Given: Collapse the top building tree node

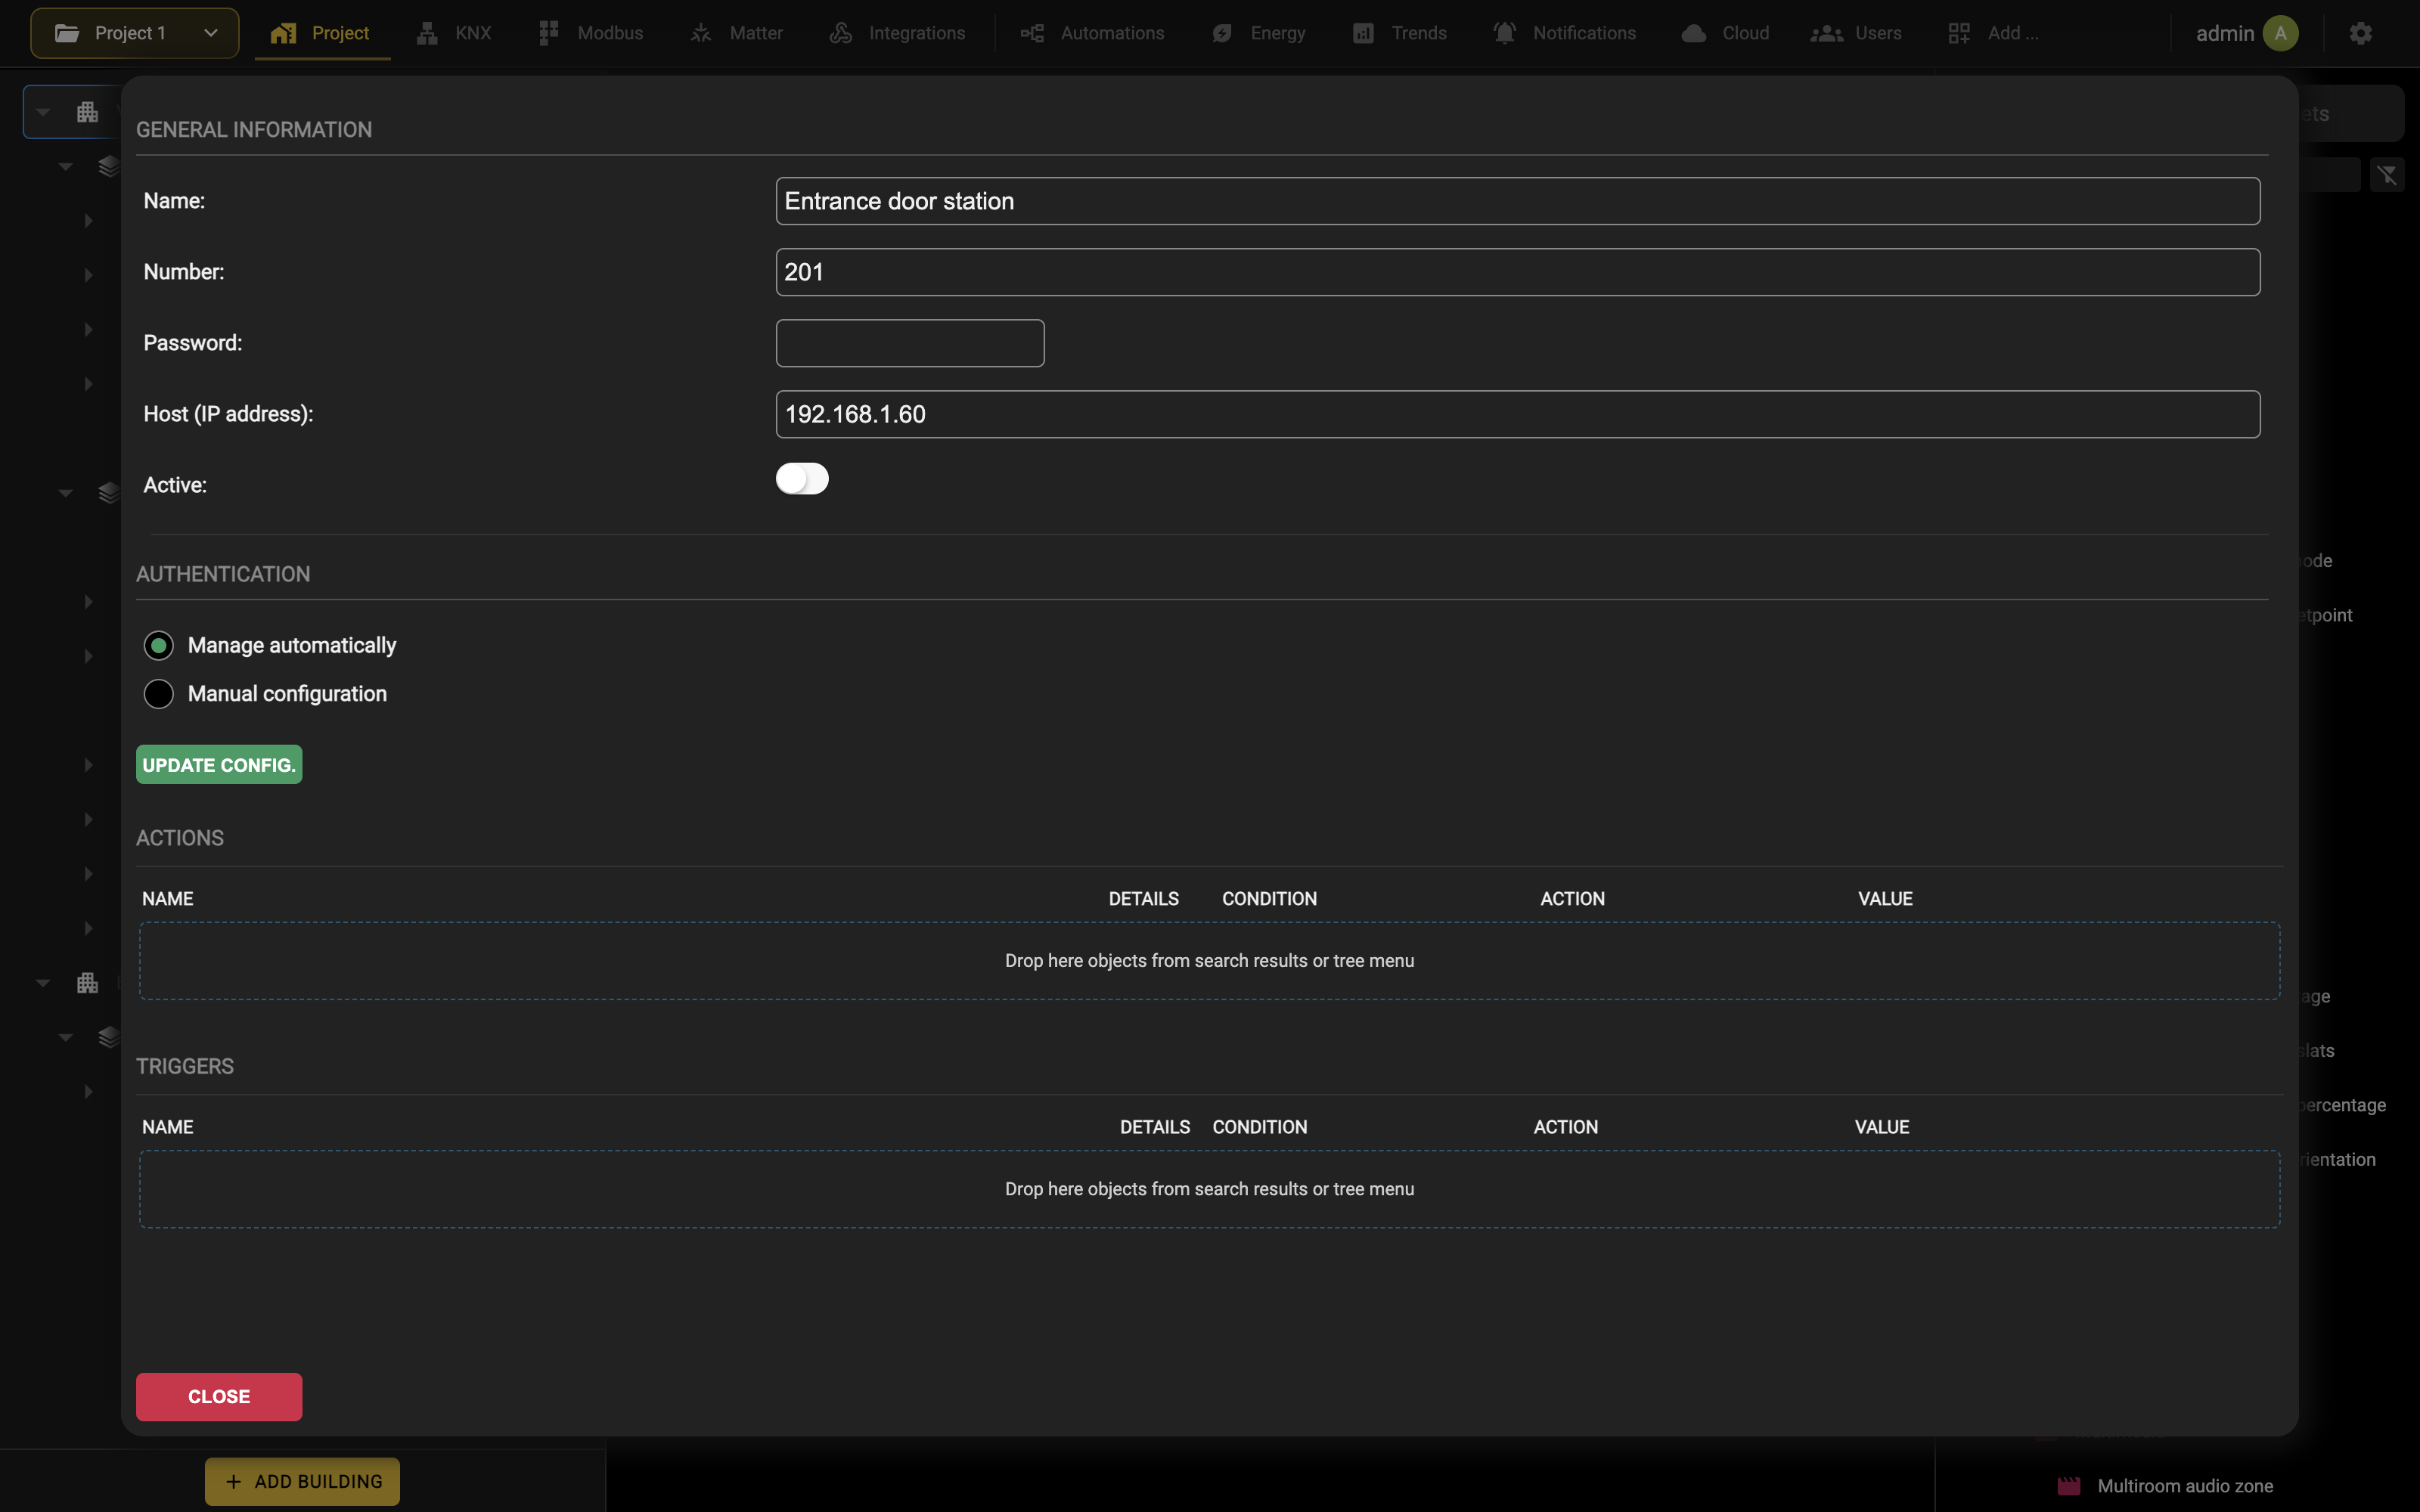Looking at the screenshot, I should tap(43, 112).
